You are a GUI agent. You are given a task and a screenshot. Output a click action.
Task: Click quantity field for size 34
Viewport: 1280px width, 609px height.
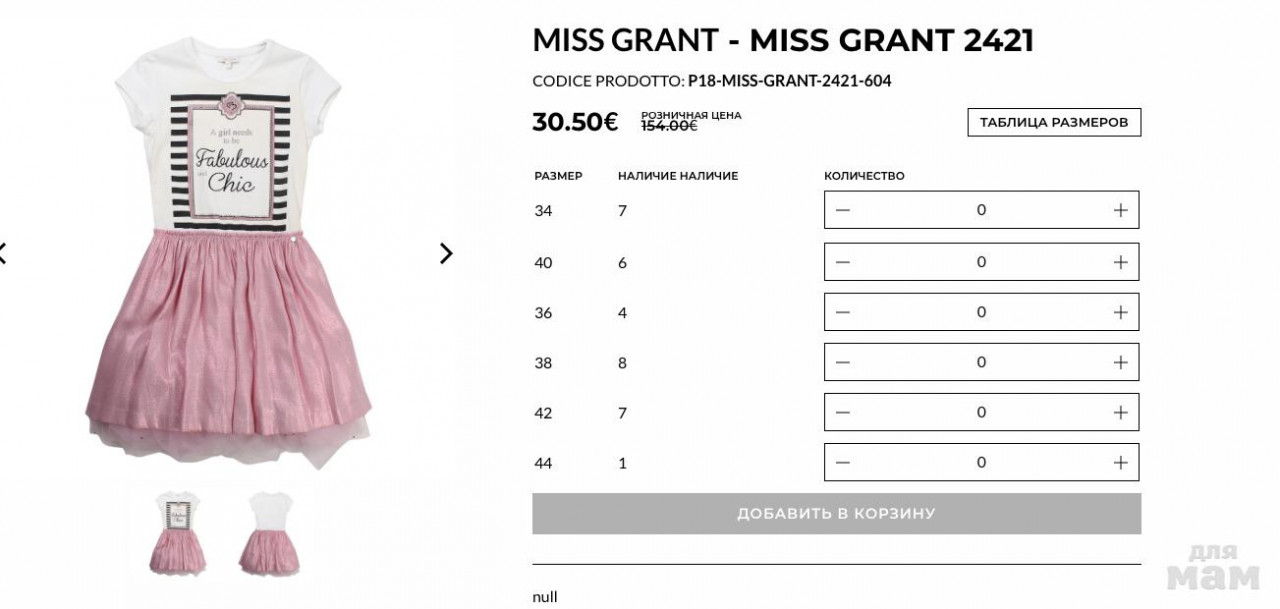981,210
